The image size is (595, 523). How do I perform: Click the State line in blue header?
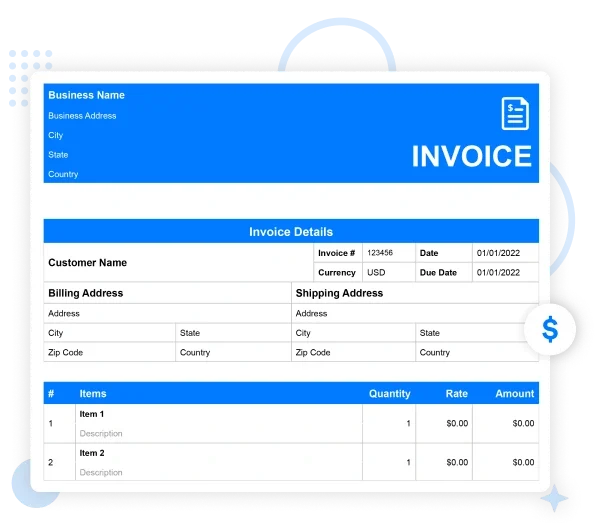click(58, 155)
